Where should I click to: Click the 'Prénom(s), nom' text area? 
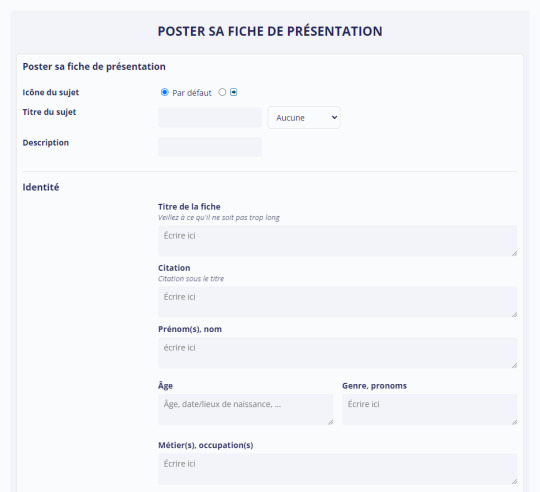click(x=338, y=353)
